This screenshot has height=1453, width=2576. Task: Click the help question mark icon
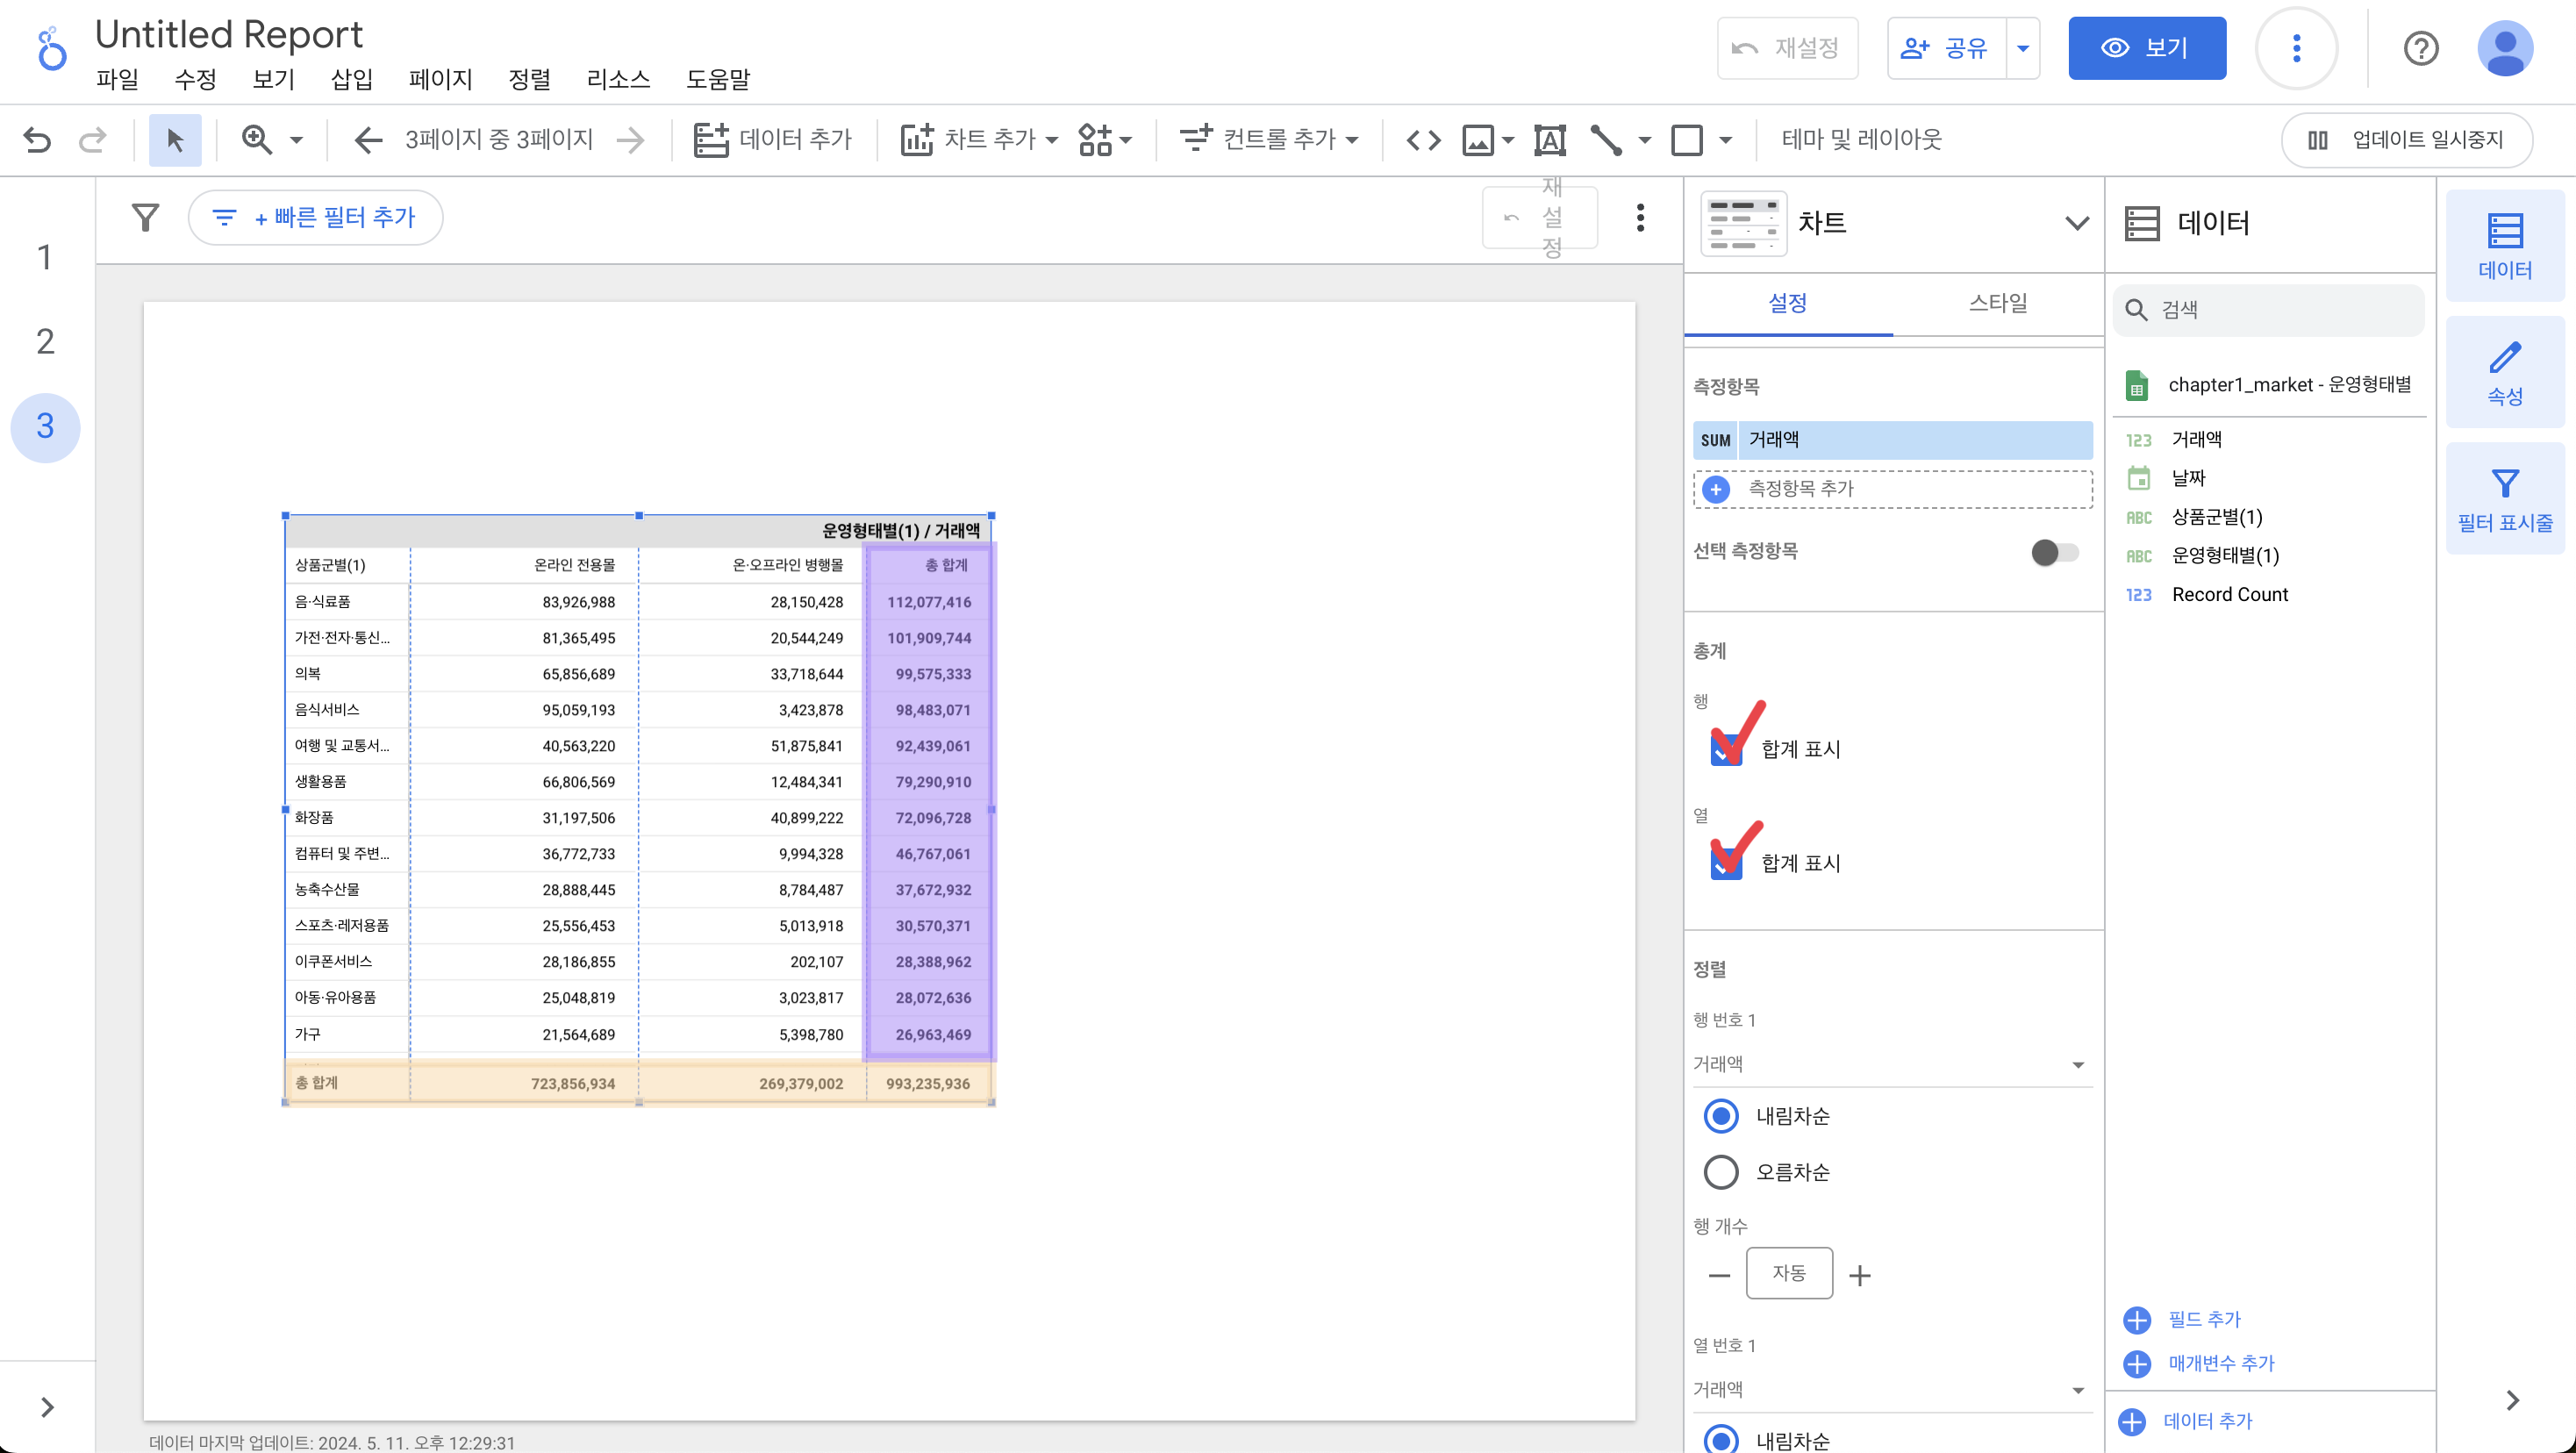coord(2420,48)
